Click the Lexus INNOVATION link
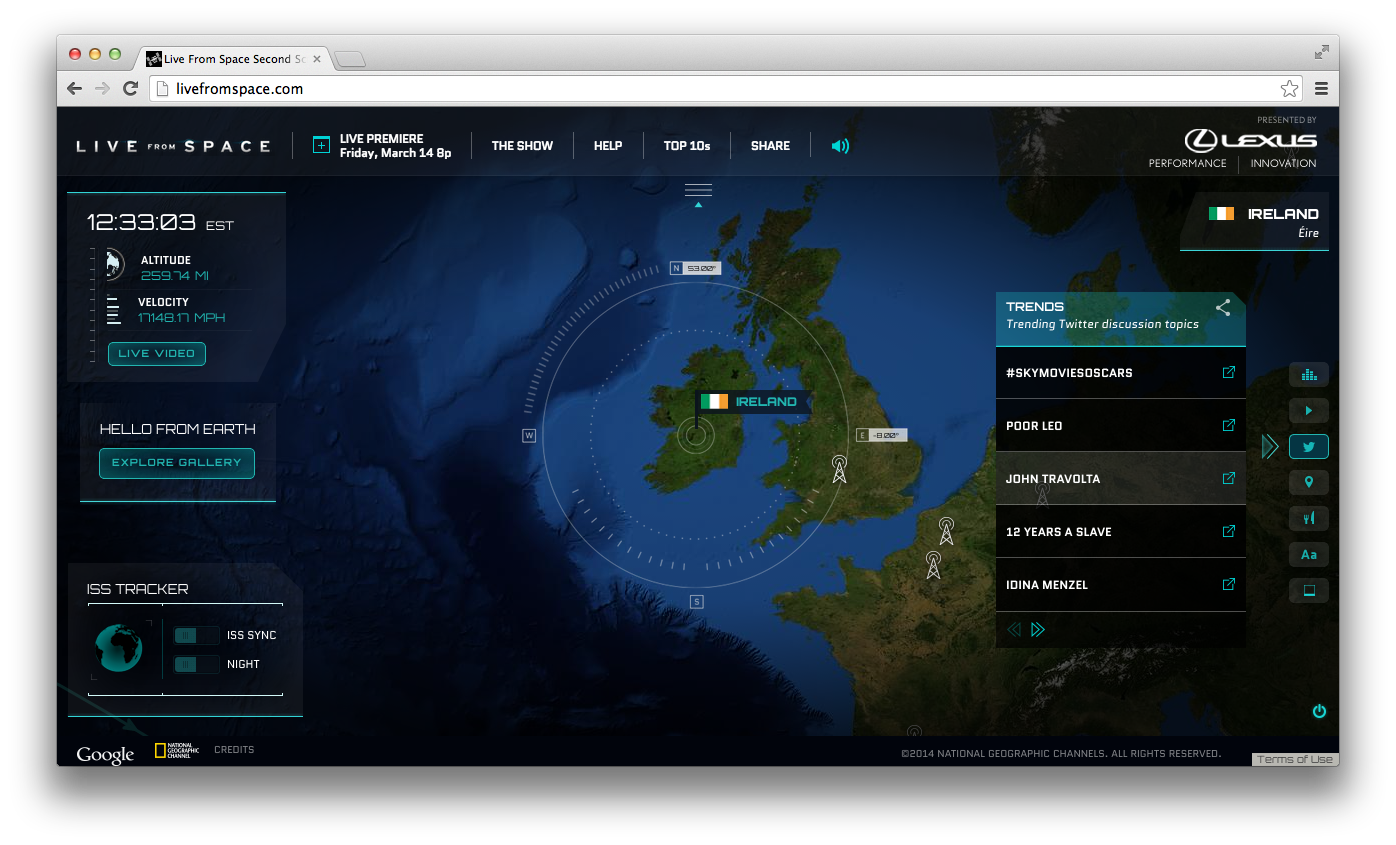The width and height of the screenshot is (1396, 845). [1283, 163]
